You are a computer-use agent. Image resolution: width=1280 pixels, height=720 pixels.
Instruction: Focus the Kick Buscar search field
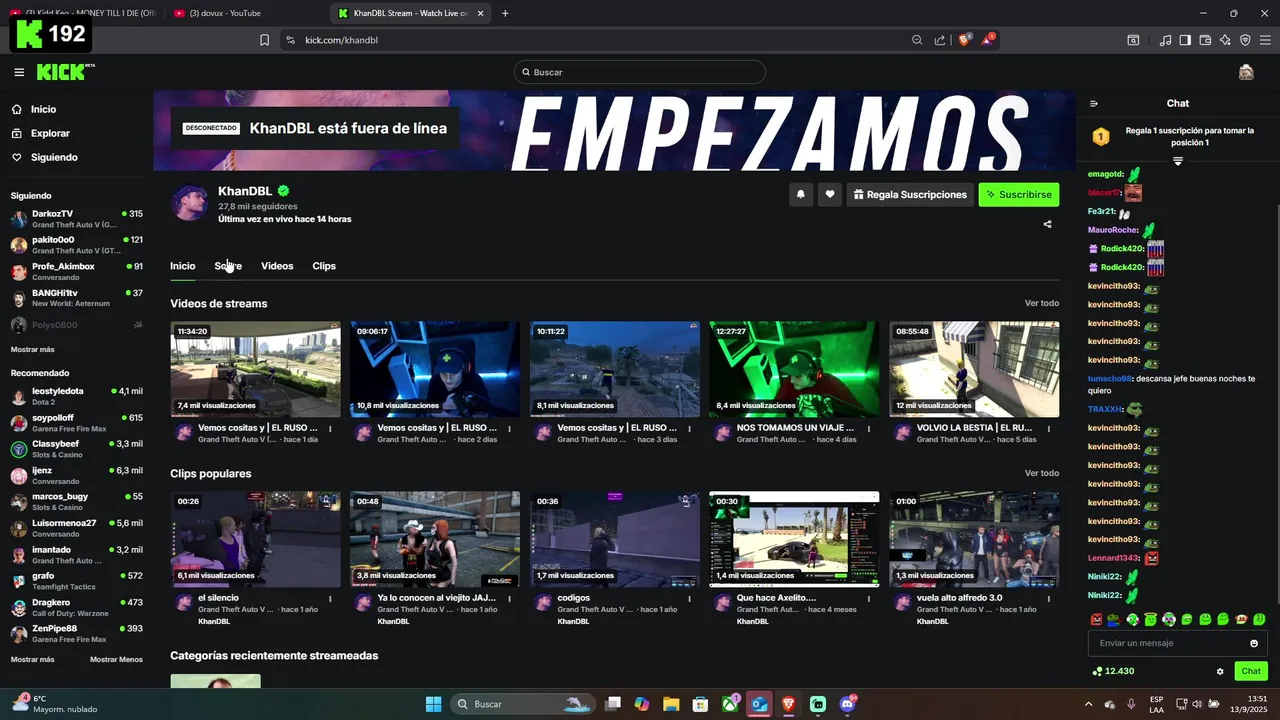pos(640,72)
